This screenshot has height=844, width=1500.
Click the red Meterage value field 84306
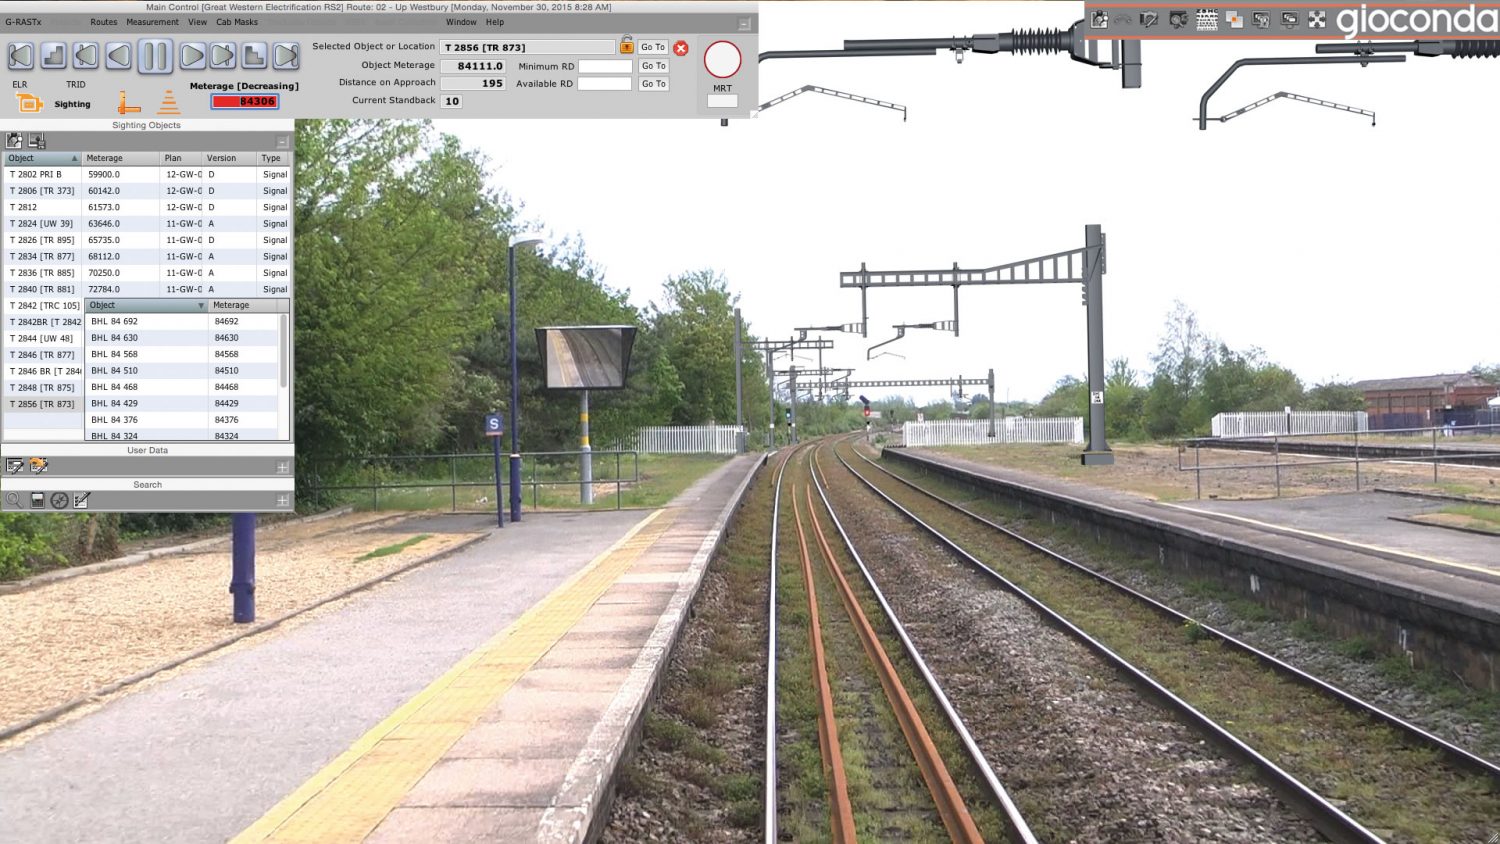tap(245, 102)
